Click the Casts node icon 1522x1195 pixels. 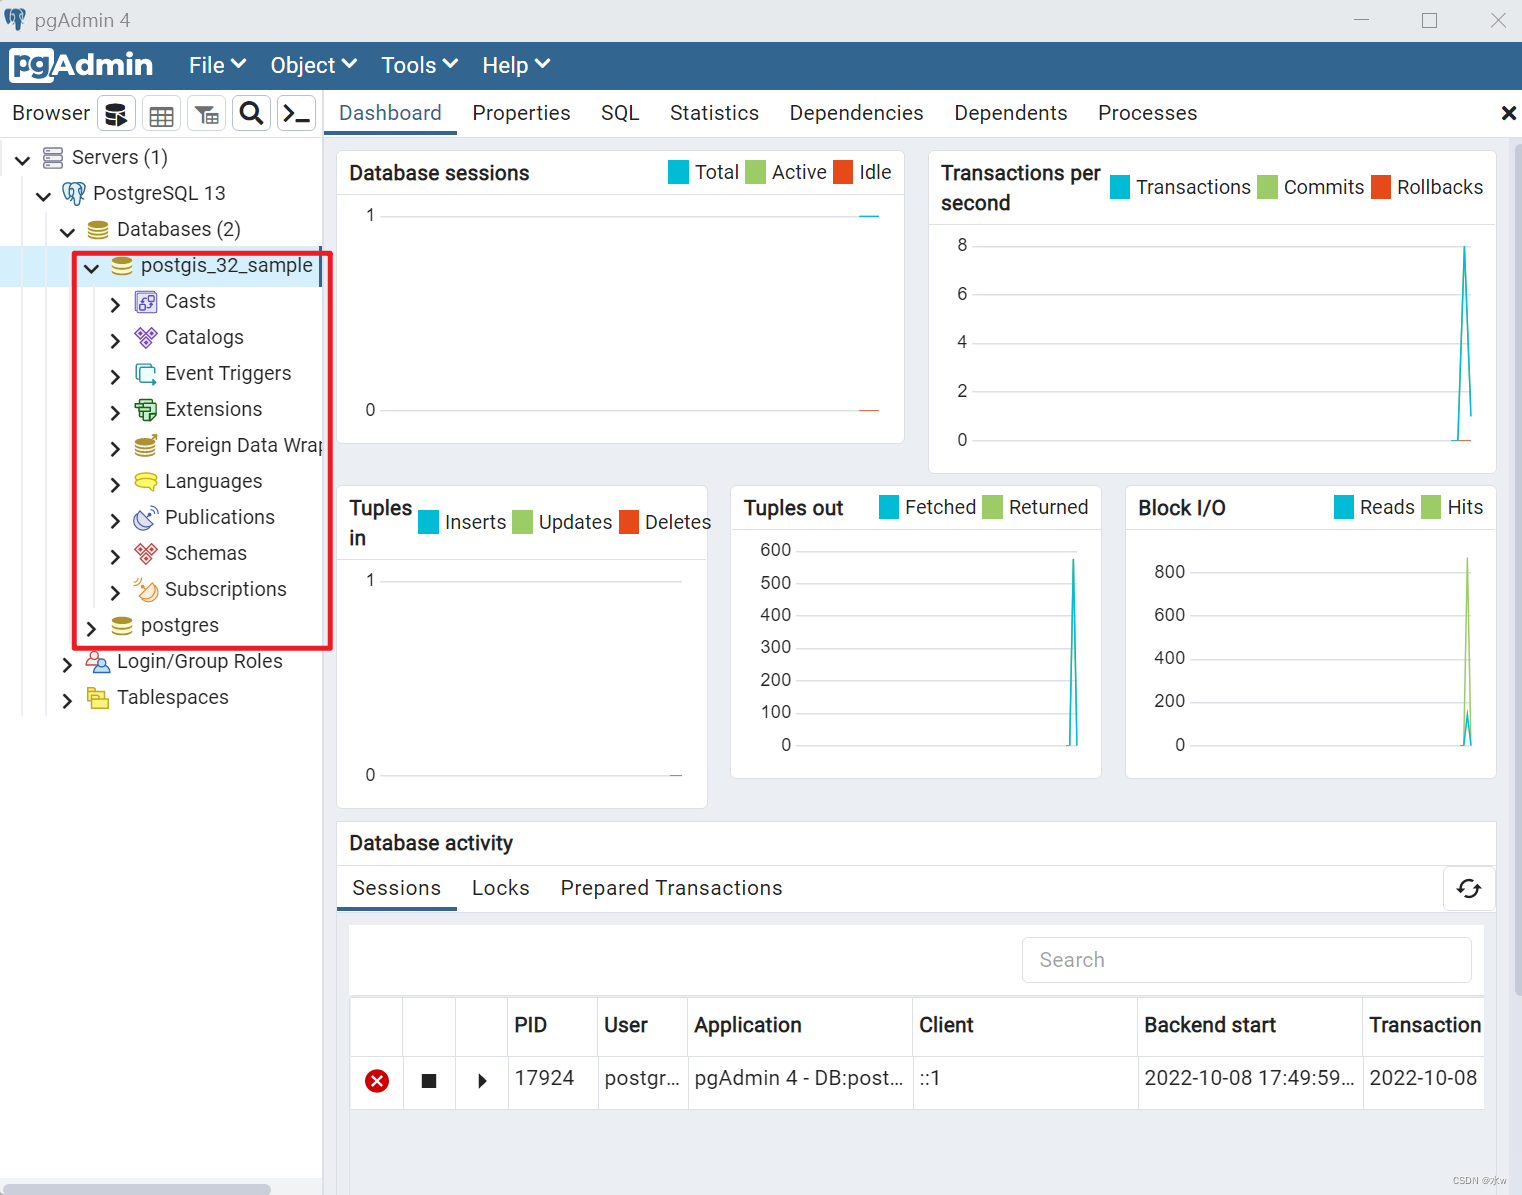(146, 302)
